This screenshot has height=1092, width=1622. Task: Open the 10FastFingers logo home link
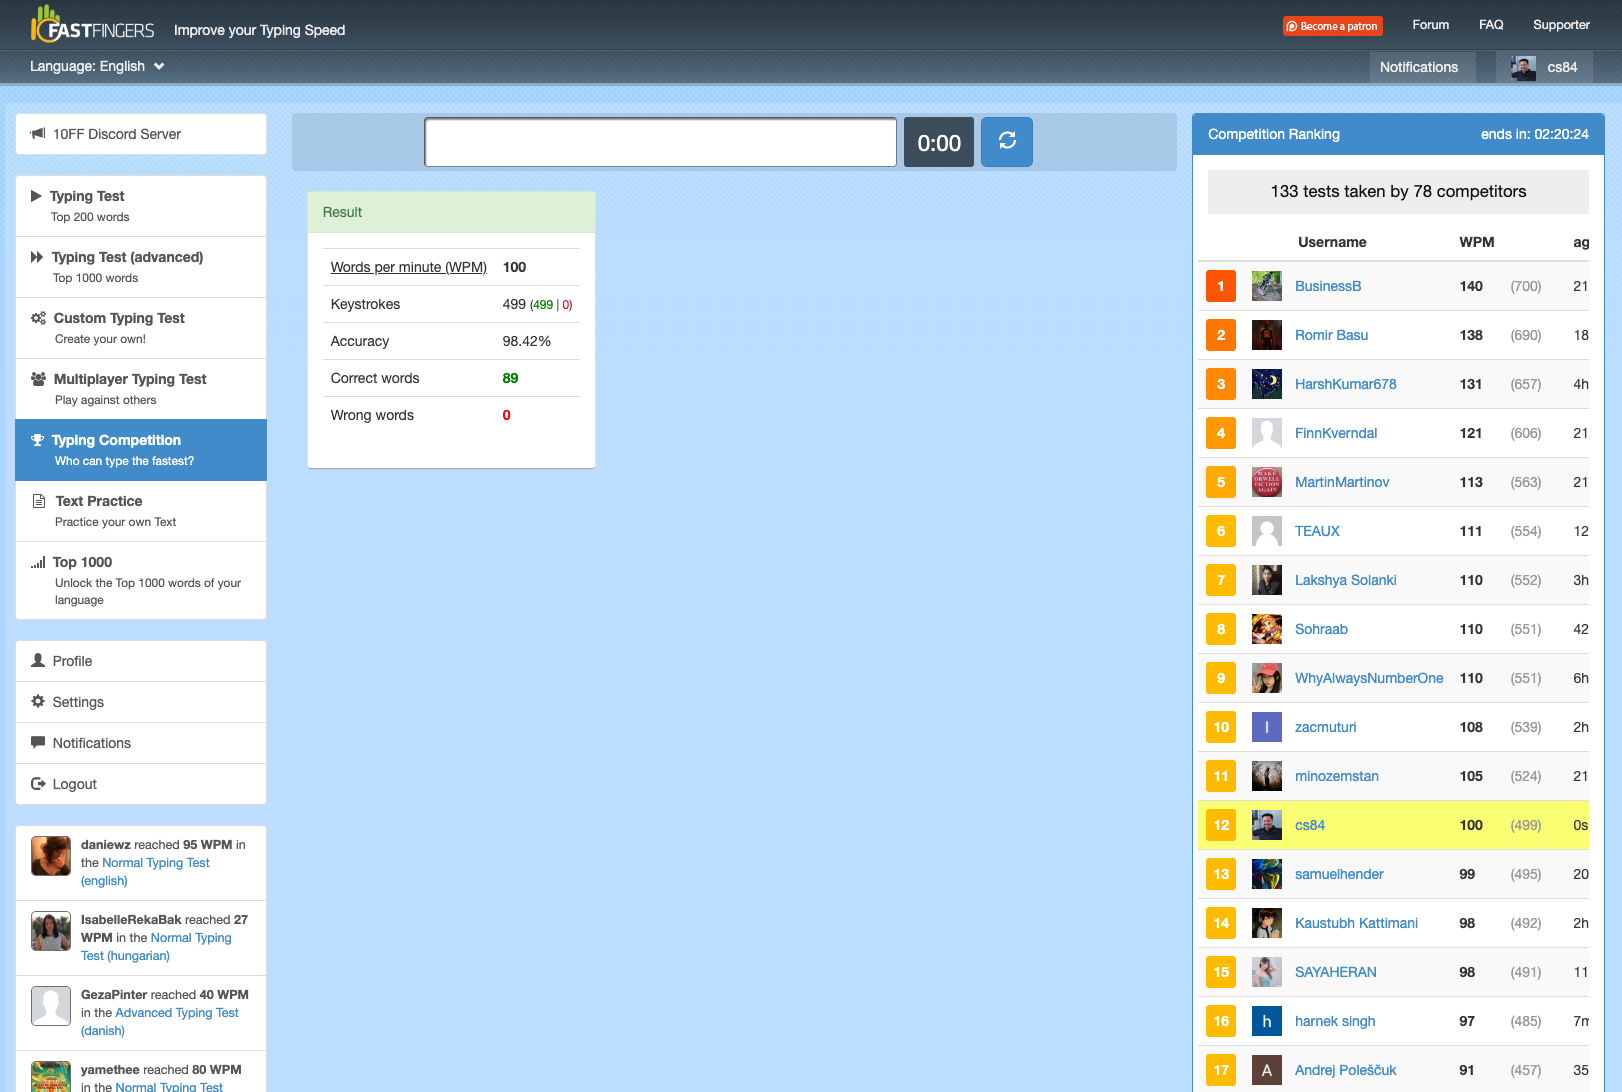93,24
